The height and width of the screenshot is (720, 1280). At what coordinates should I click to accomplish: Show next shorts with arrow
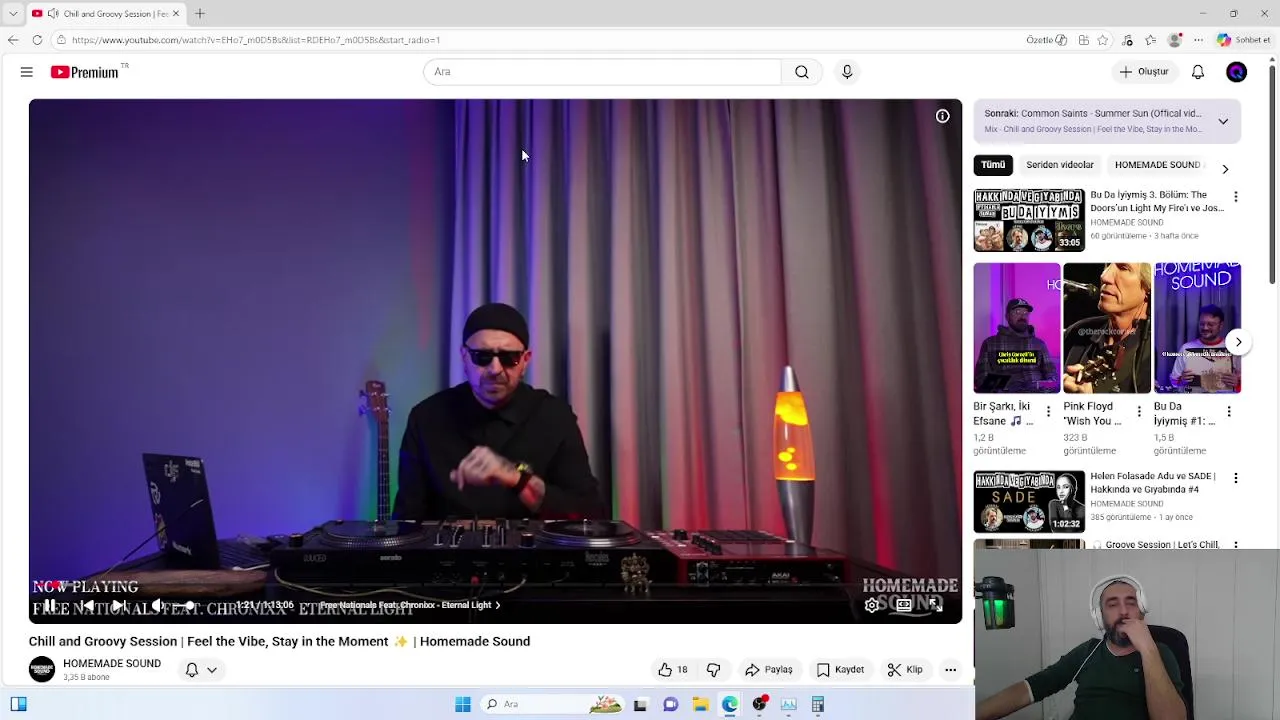point(1238,342)
